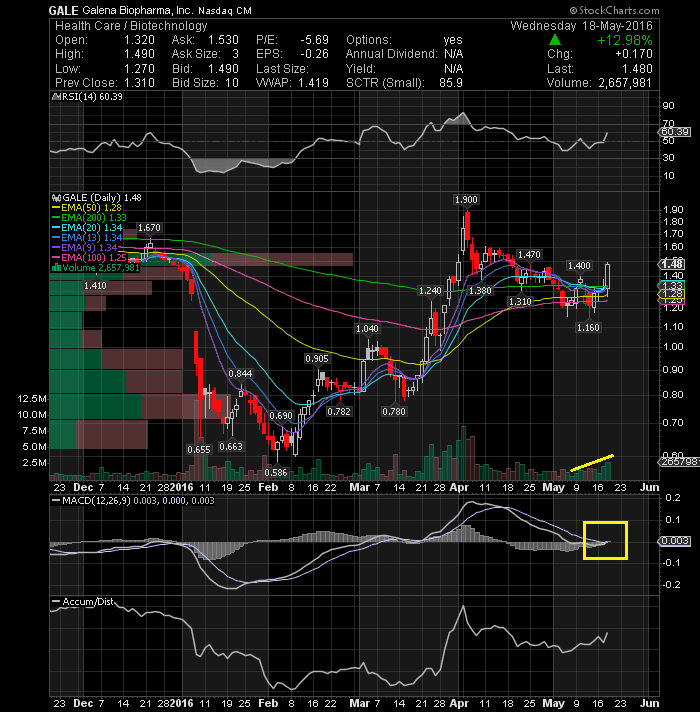Click the 0.586 February low price label
The width and height of the screenshot is (700, 712).
point(276,472)
